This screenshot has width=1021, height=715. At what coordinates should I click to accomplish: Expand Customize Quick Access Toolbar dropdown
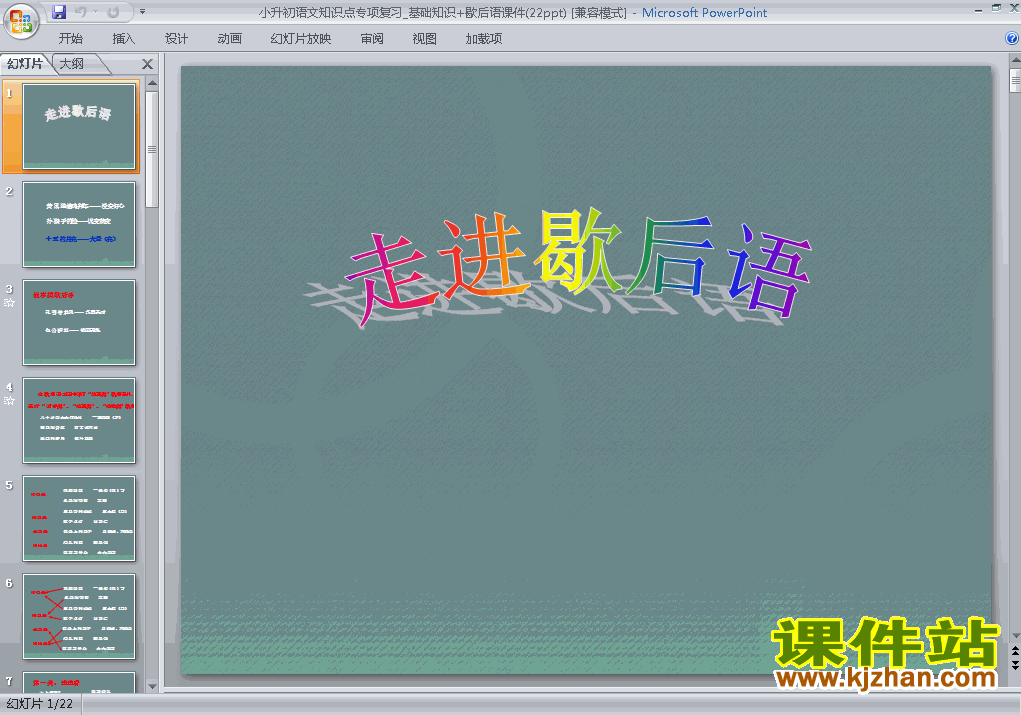click(143, 12)
